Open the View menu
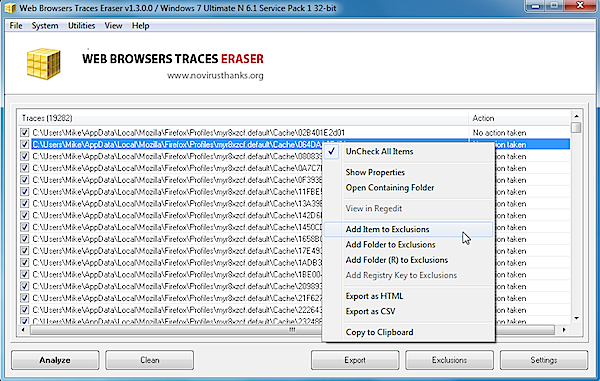The height and width of the screenshot is (381, 600). pos(113,26)
